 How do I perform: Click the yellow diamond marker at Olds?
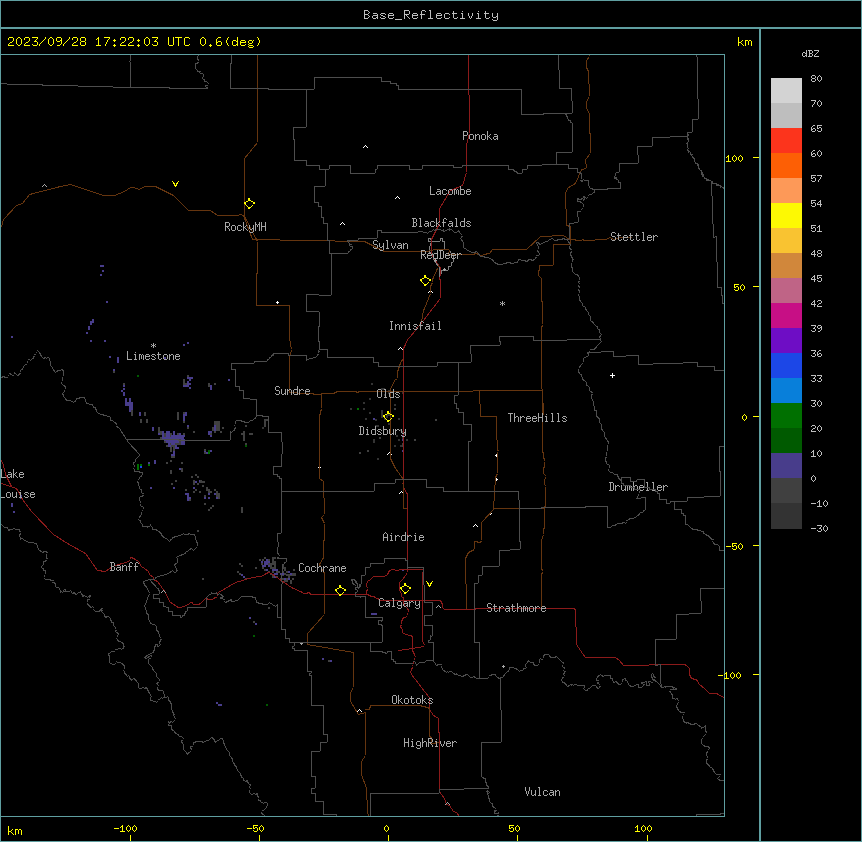tap(388, 417)
